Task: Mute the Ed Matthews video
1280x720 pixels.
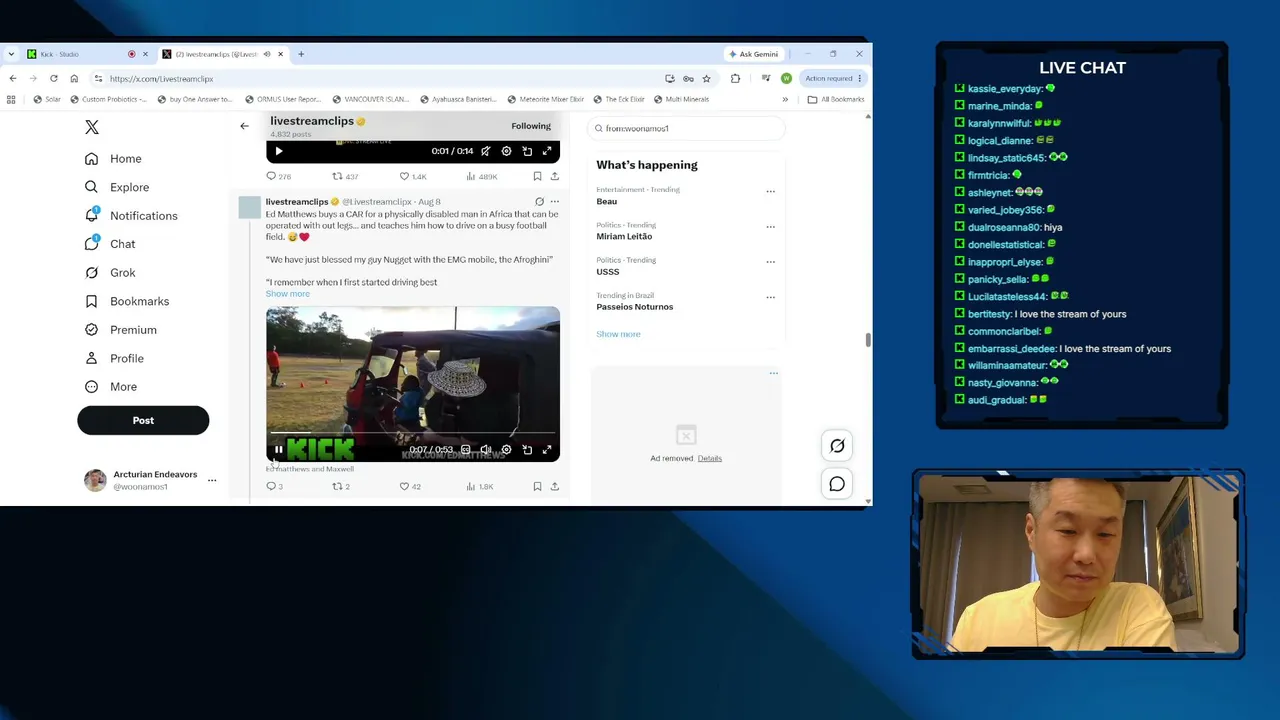Action: point(486,450)
